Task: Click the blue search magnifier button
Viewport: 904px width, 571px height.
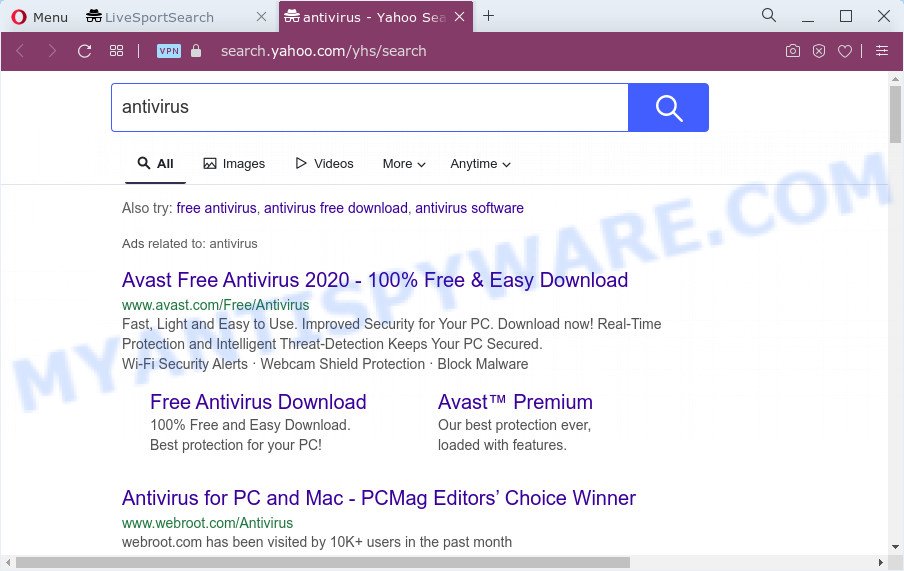Action: pyautogui.click(x=668, y=107)
